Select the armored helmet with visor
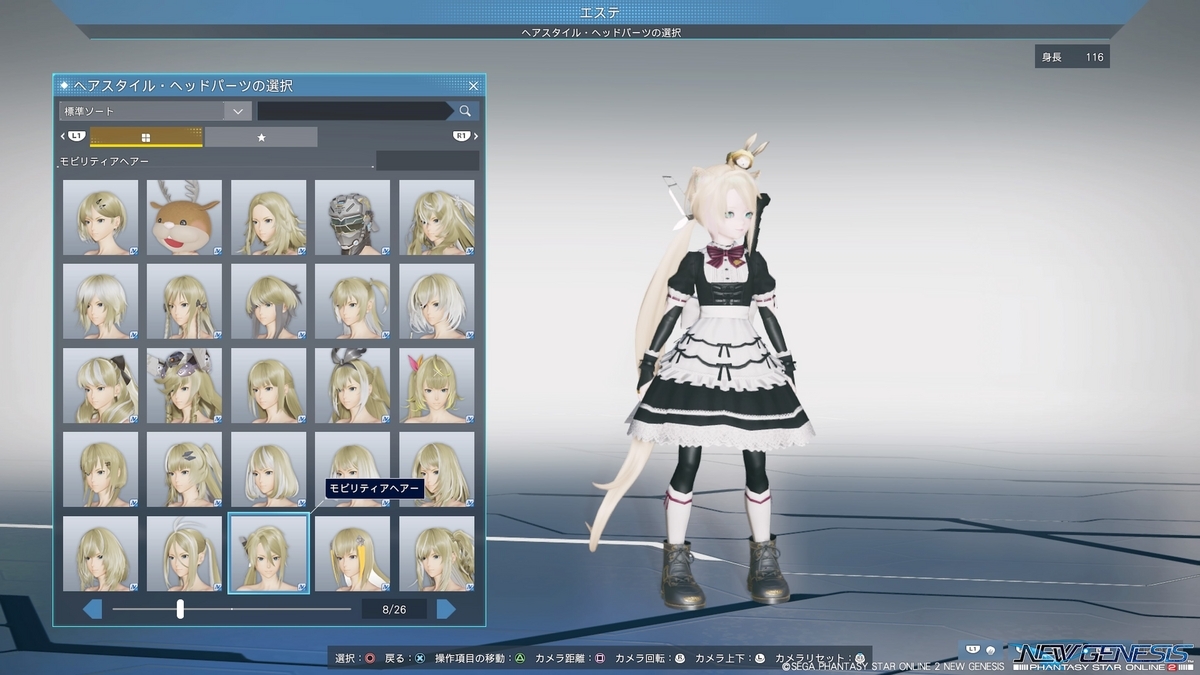 click(353, 217)
